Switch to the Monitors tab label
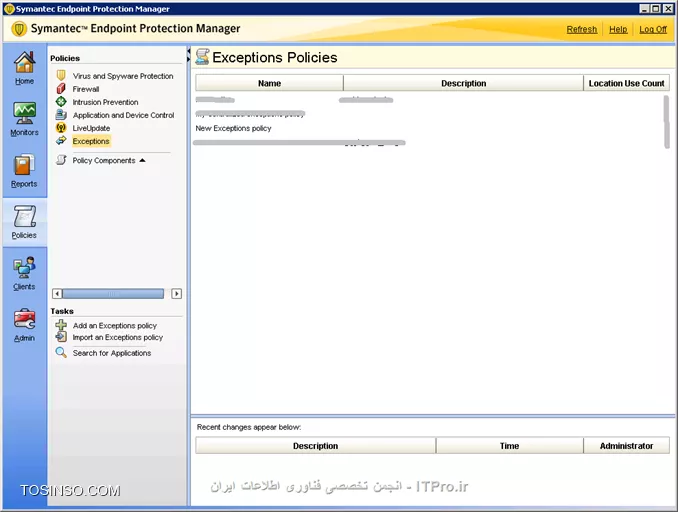Viewport: 678px width, 512px height. click(x=24, y=132)
